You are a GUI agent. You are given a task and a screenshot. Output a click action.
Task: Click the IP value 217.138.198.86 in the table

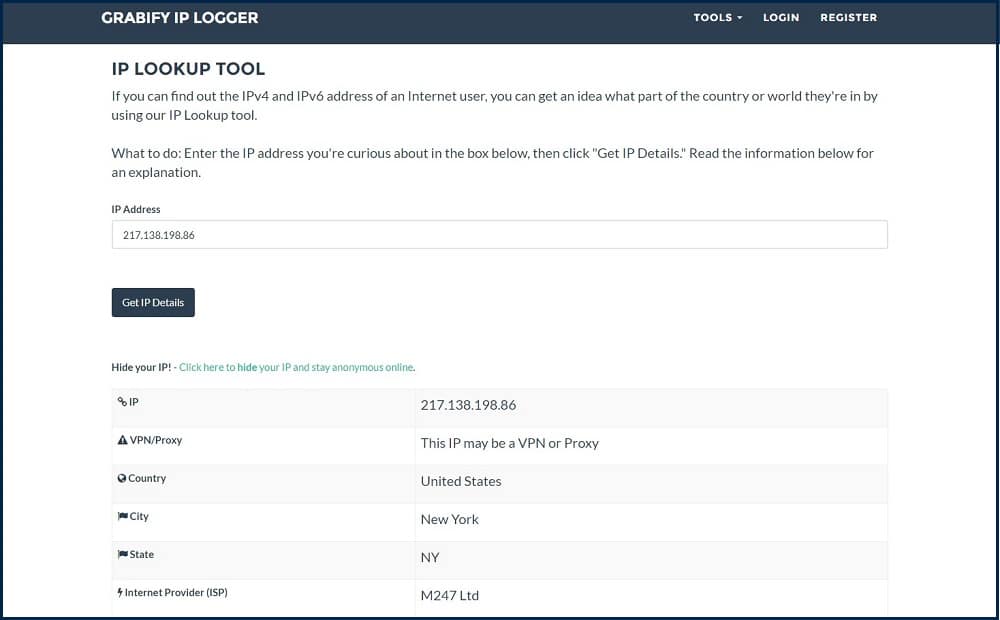468,405
